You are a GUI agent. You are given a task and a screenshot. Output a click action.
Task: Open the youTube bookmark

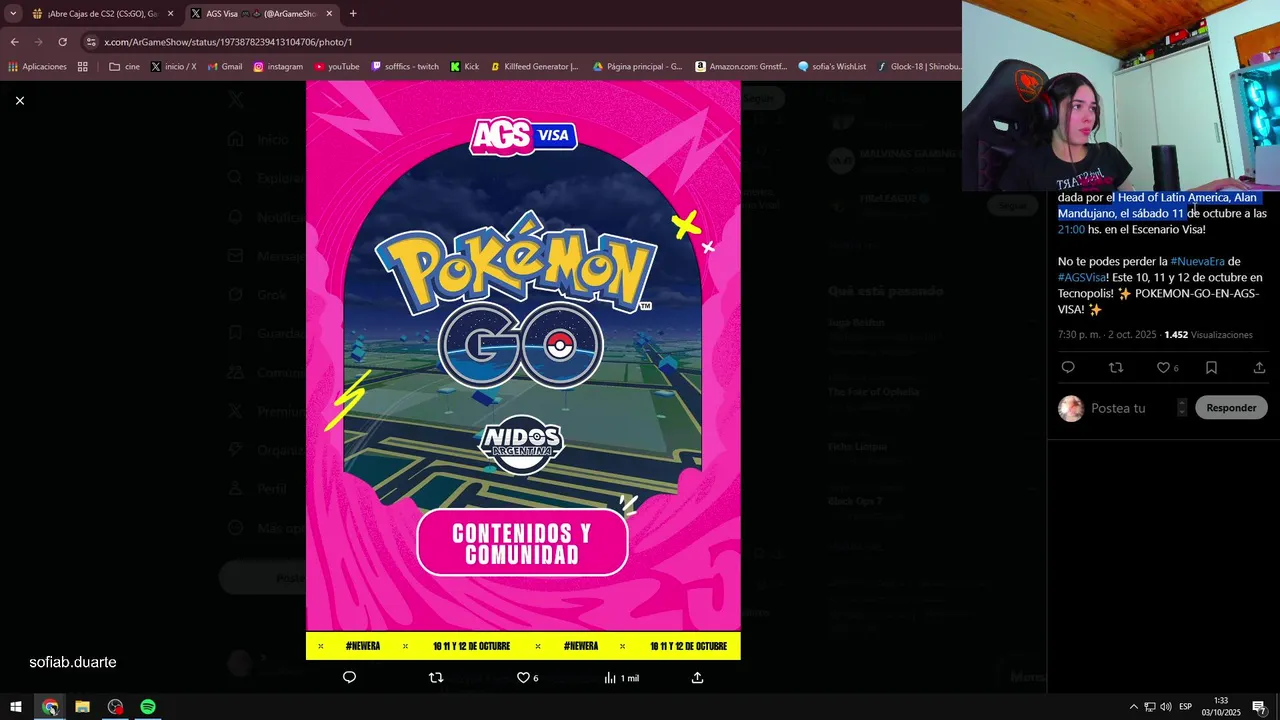tap(337, 66)
